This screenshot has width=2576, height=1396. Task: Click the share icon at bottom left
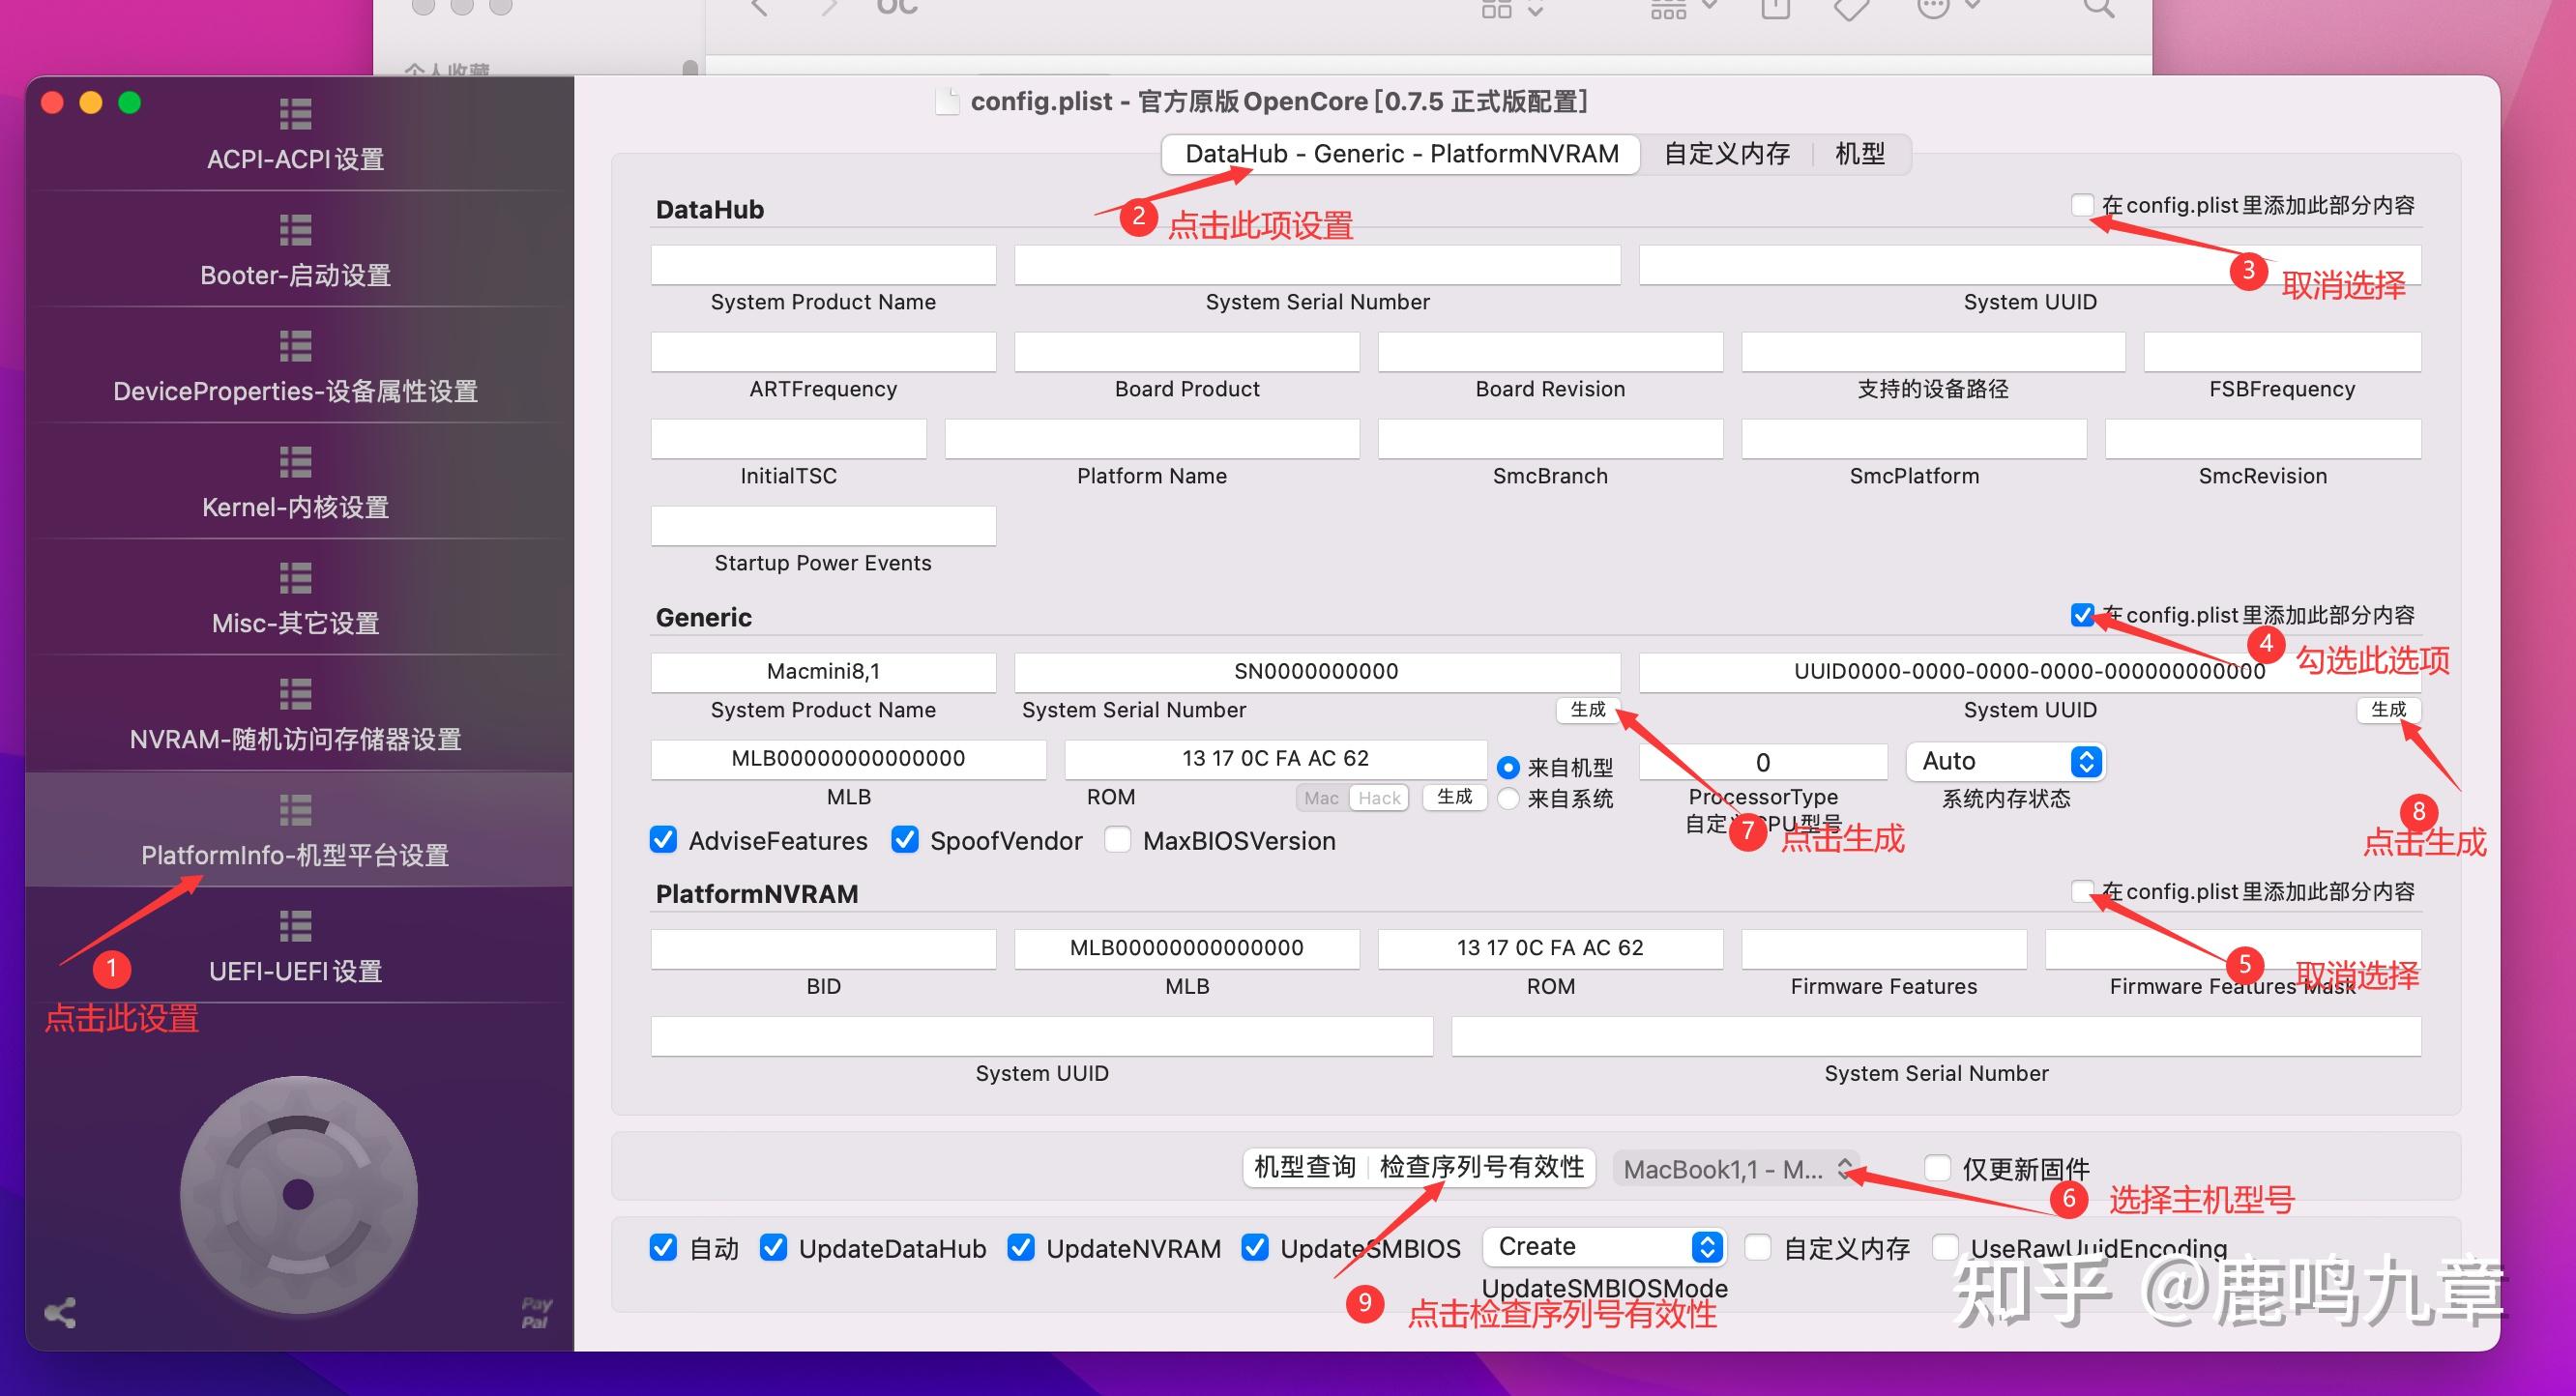click(60, 1313)
